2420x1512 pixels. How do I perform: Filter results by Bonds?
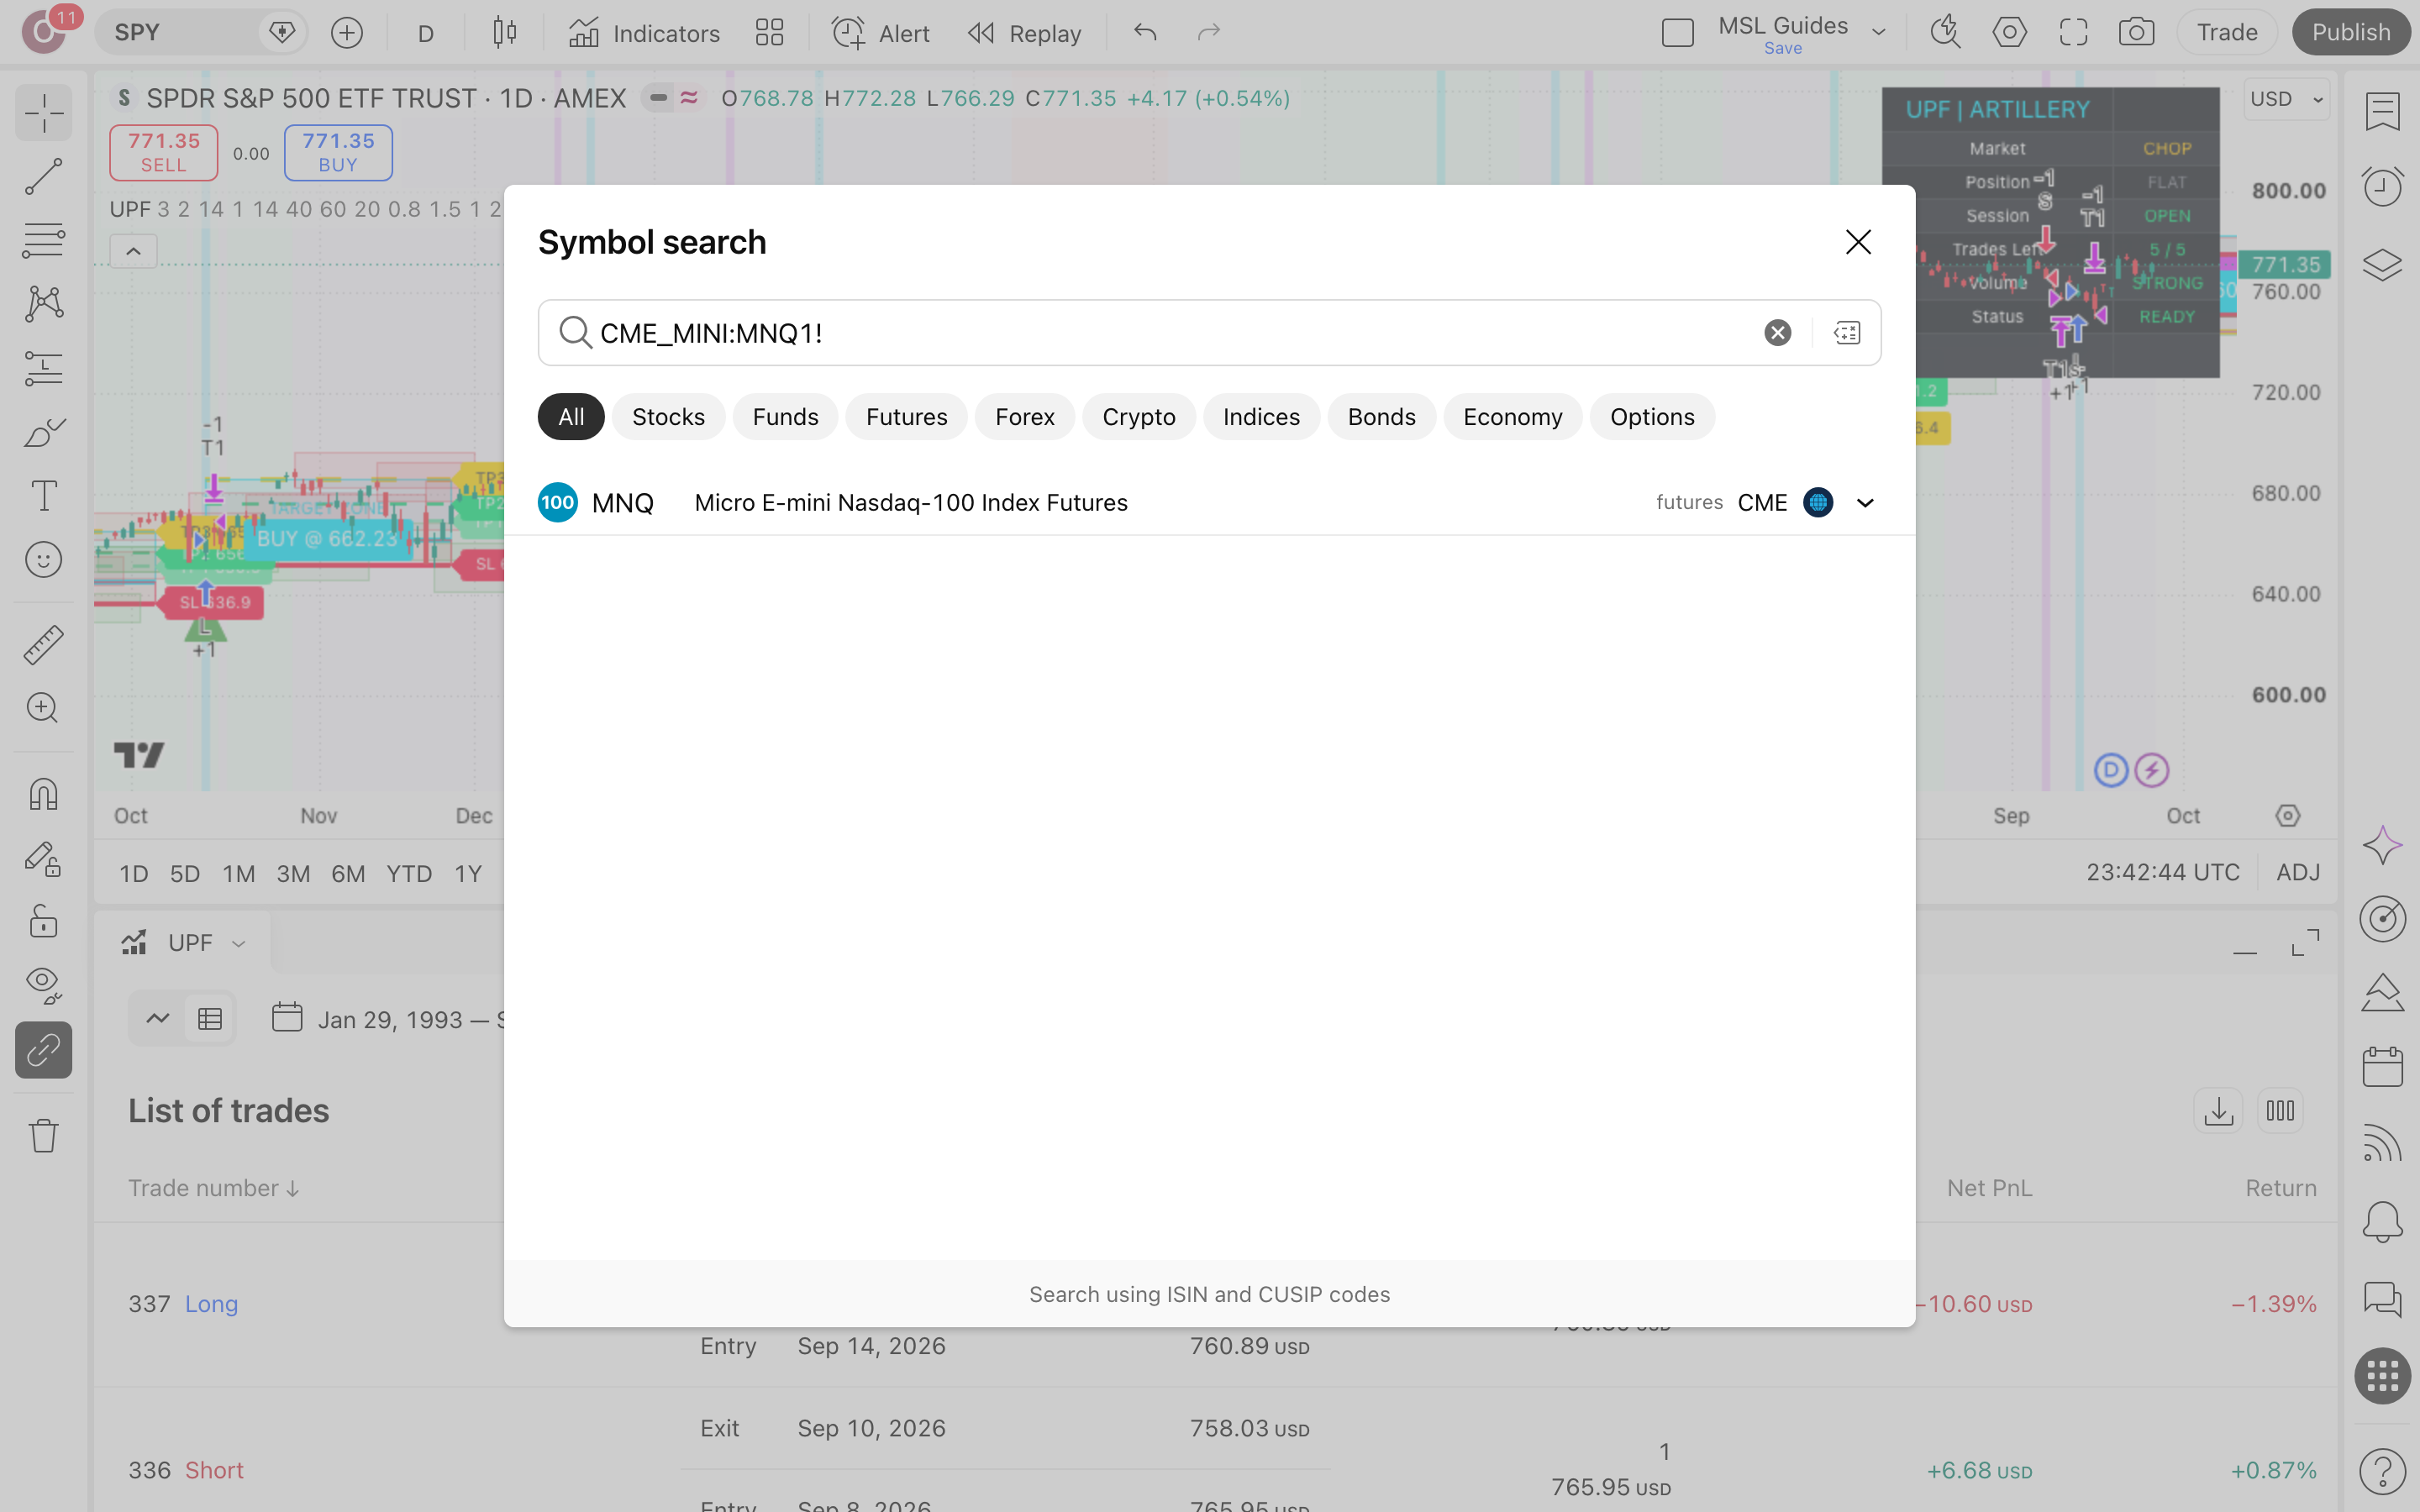[x=1381, y=417]
